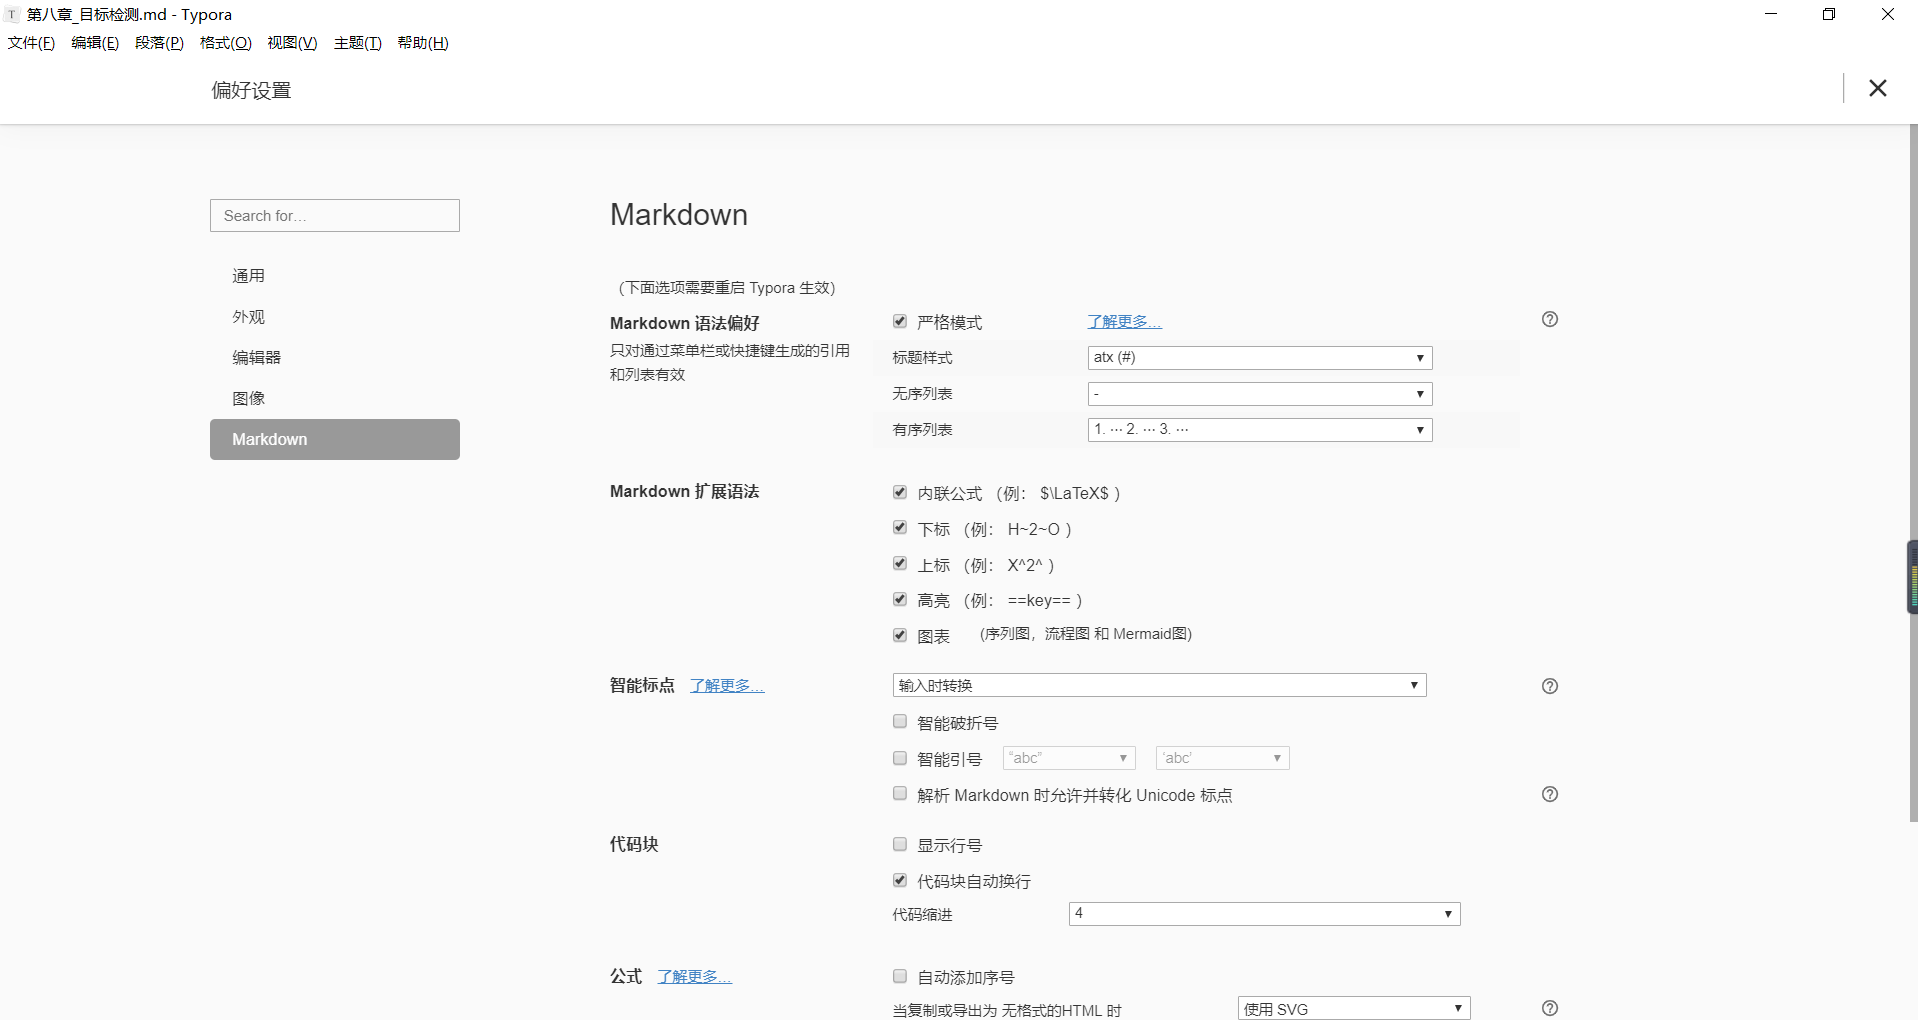Enable the 显示行号 checkbox
Screen dimensions: 1918x1020
pyautogui.click(x=900, y=844)
